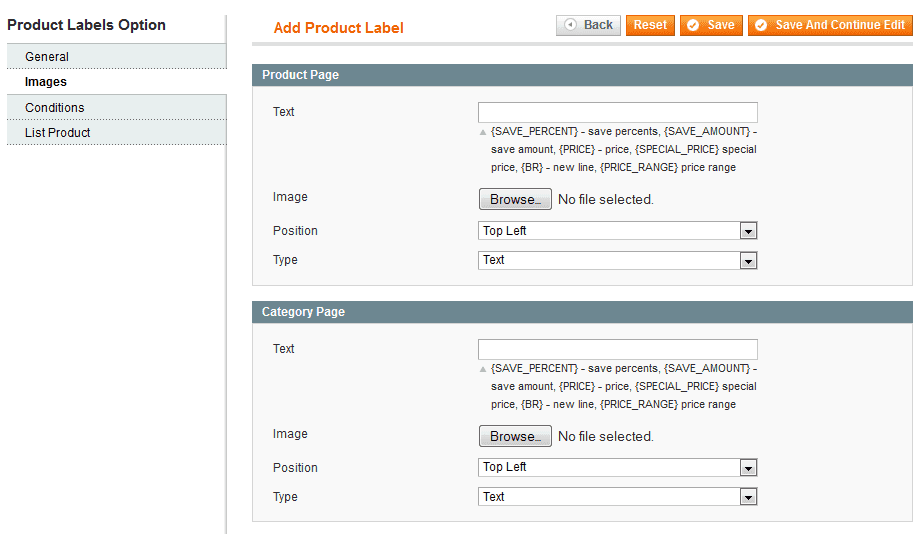Focus the Product Page Text input field
924x534 pixels.
[617, 112]
